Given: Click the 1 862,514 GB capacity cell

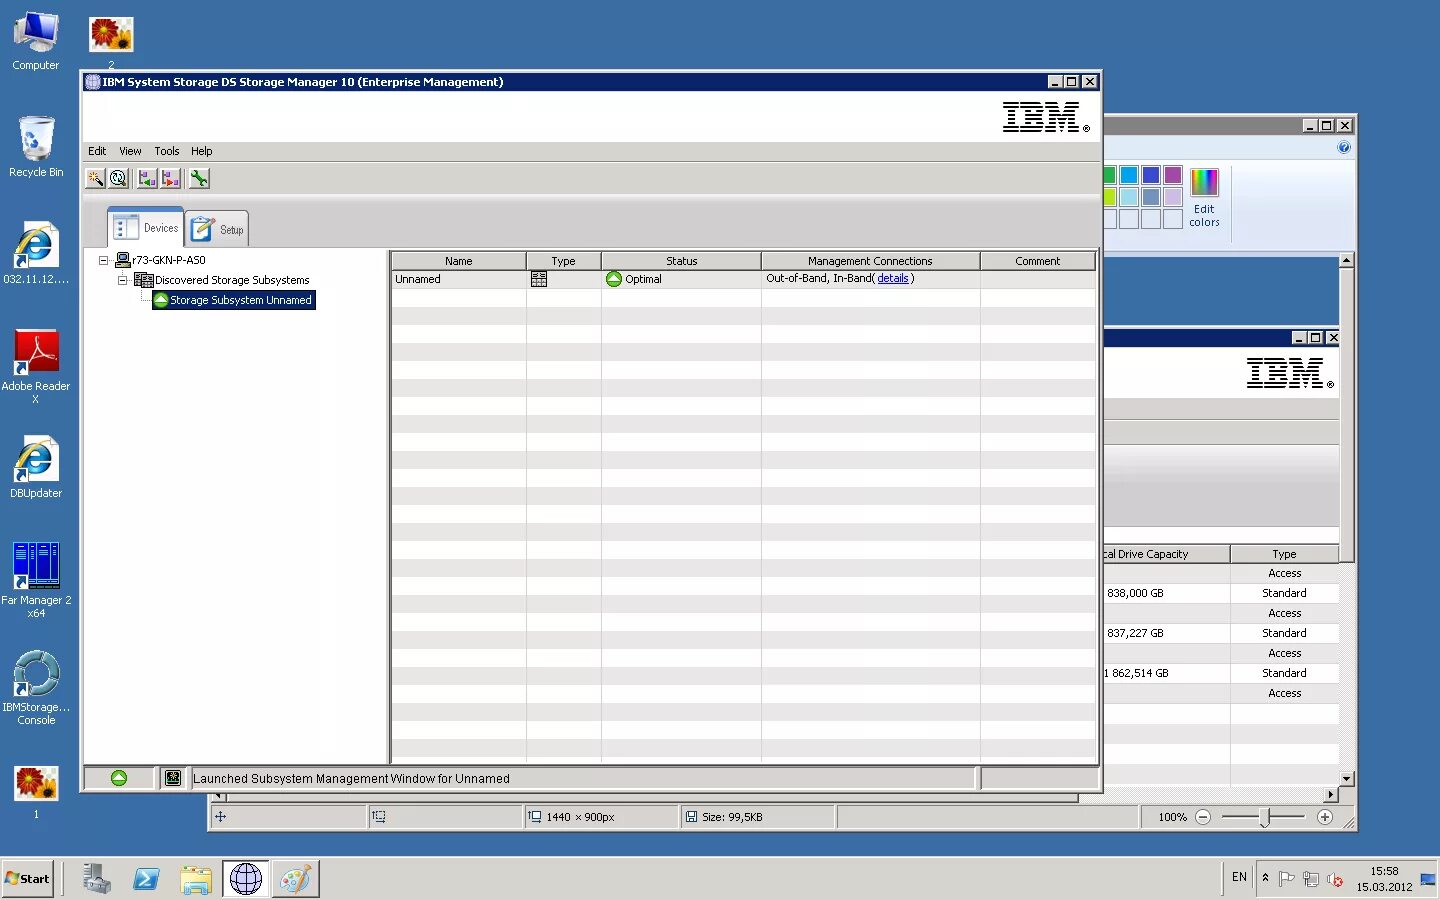Looking at the screenshot, I should pos(1166,673).
